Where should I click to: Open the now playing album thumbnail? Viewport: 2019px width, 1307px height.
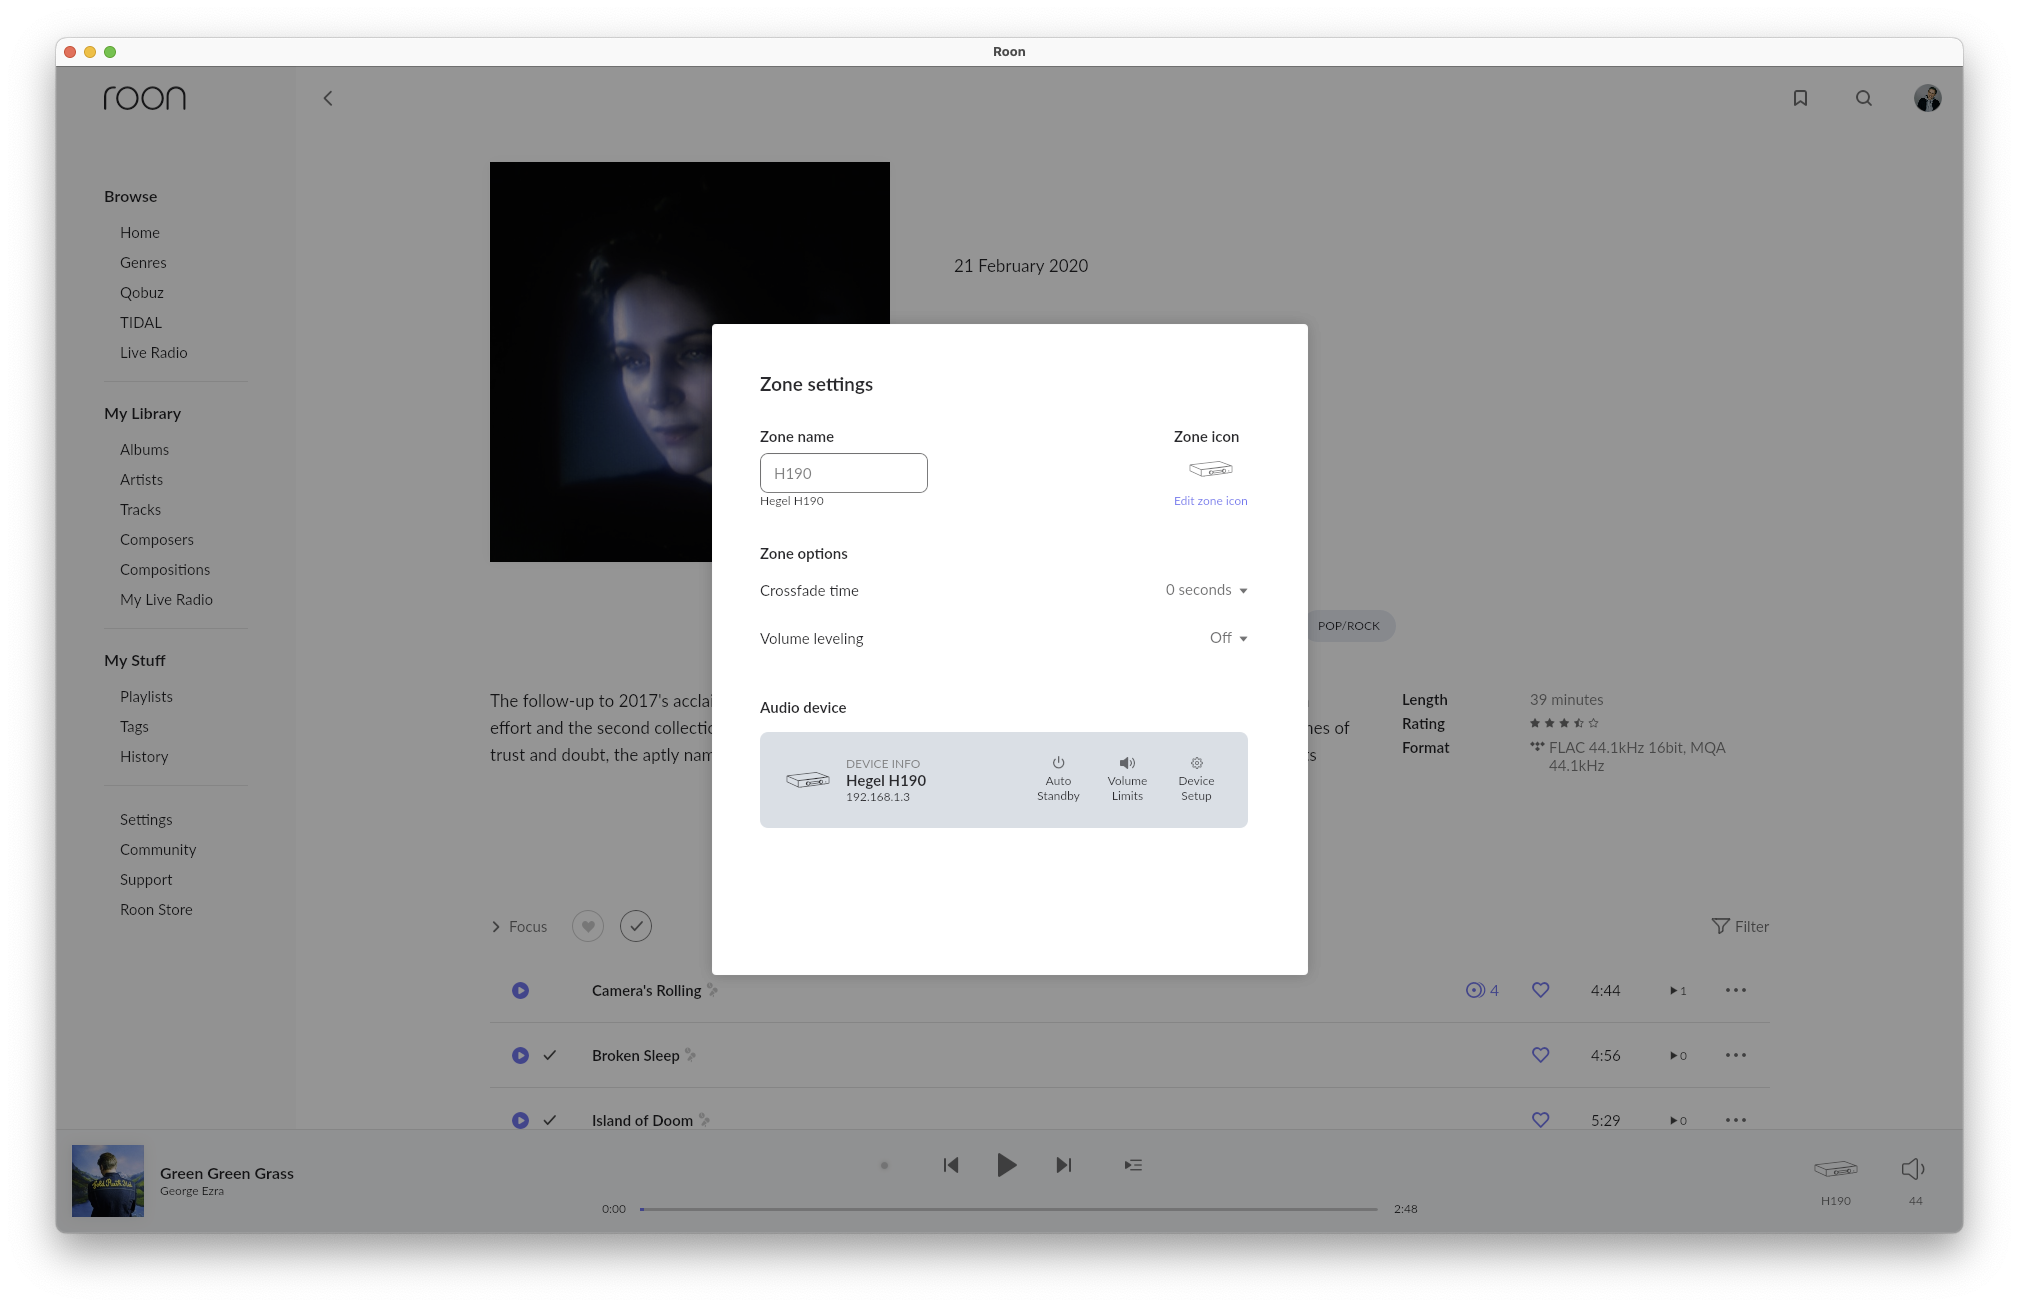click(108, 1181)
